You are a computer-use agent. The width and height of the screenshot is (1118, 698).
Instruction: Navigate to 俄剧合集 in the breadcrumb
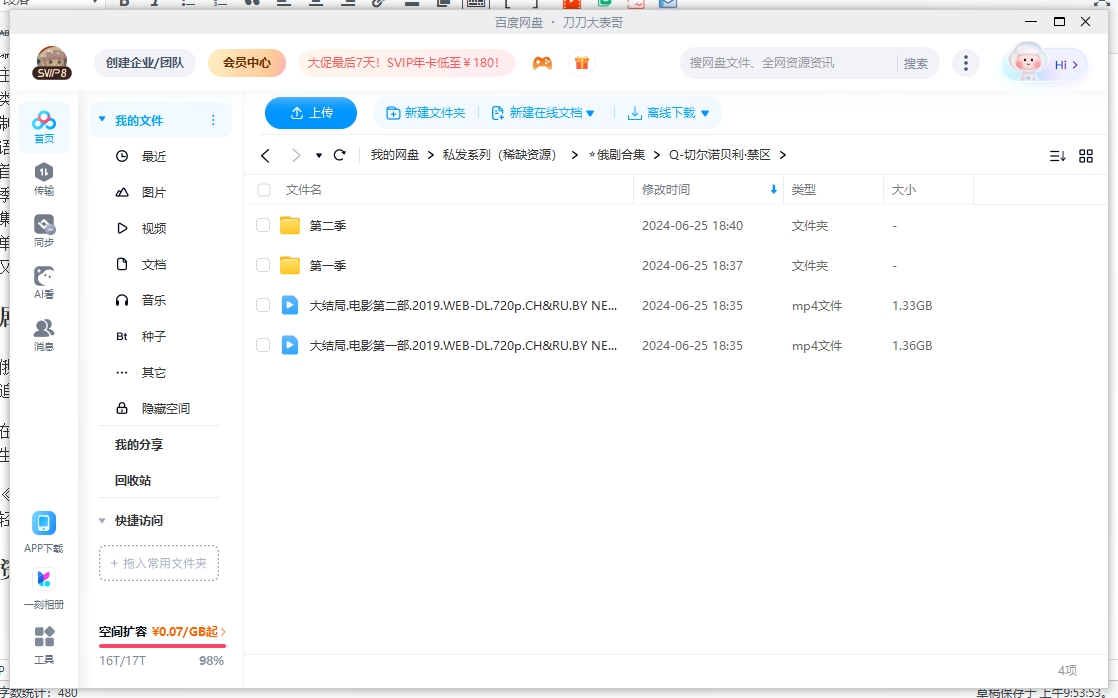pyautogui.click(x=618, y=155)
